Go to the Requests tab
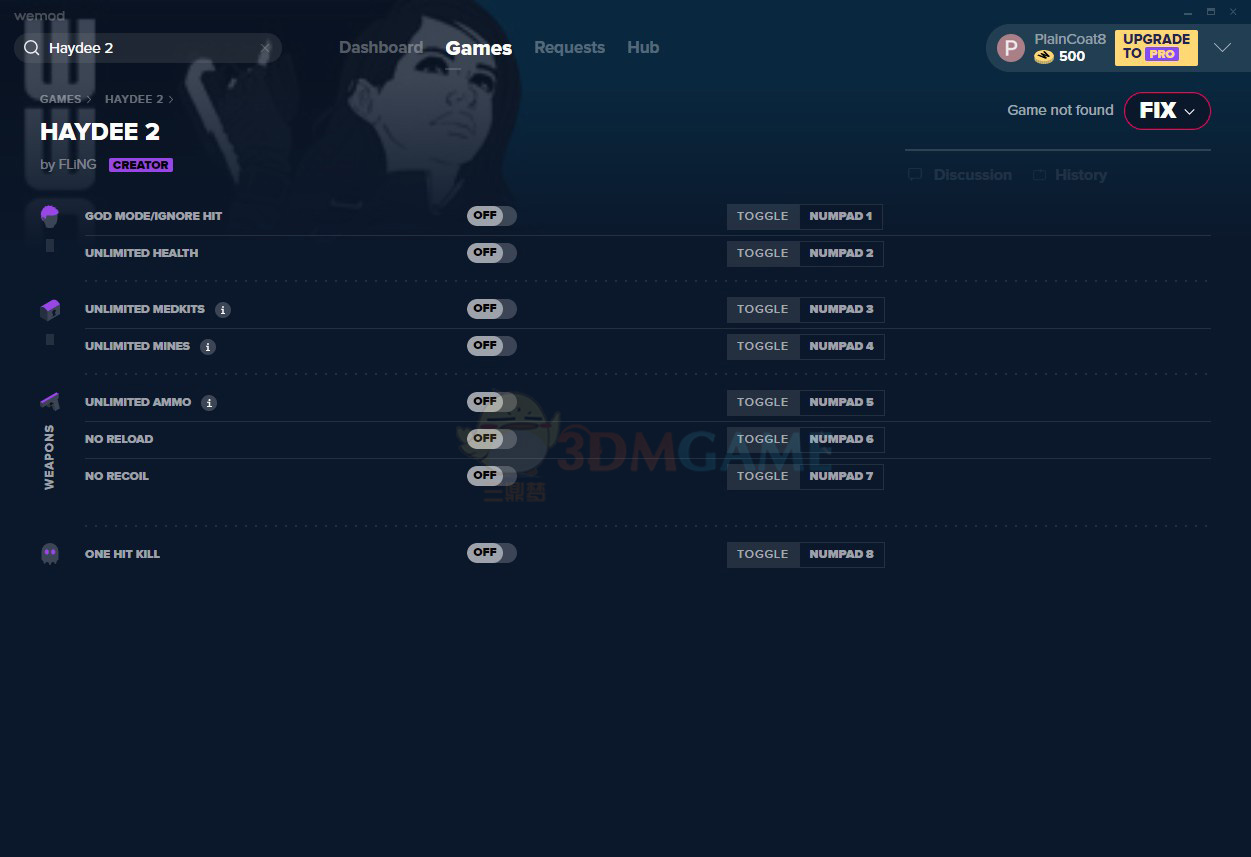The width and height of the screenshot is (1251, 857). click(569, 48)
